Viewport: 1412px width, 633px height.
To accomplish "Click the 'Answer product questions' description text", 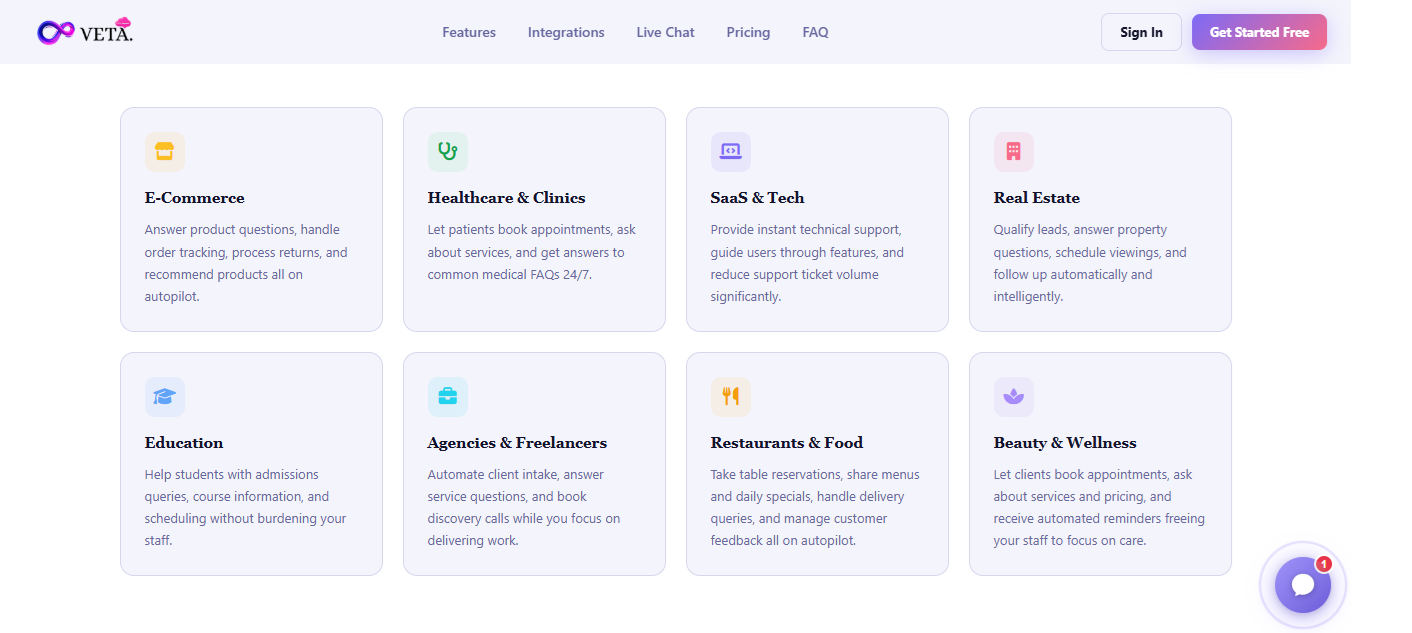I will [246, 263].
